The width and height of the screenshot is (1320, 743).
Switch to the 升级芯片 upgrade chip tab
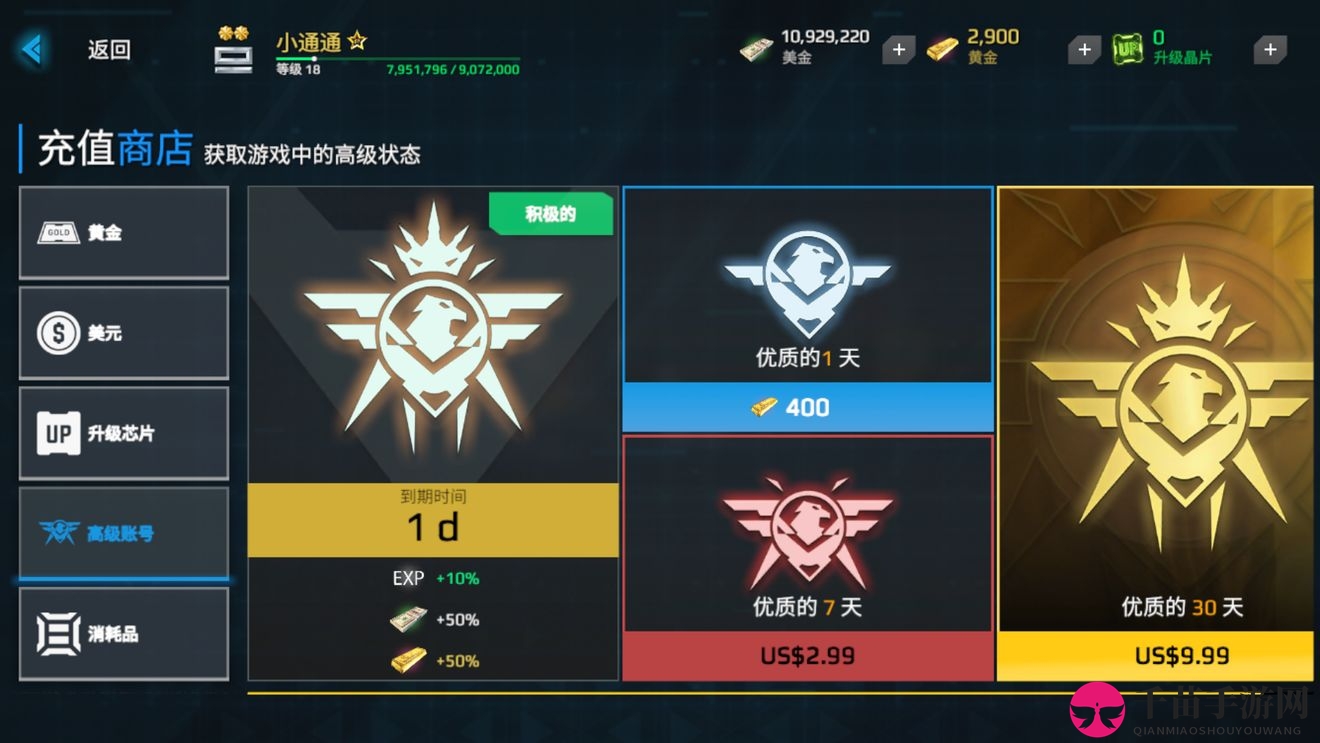(124, 433)
